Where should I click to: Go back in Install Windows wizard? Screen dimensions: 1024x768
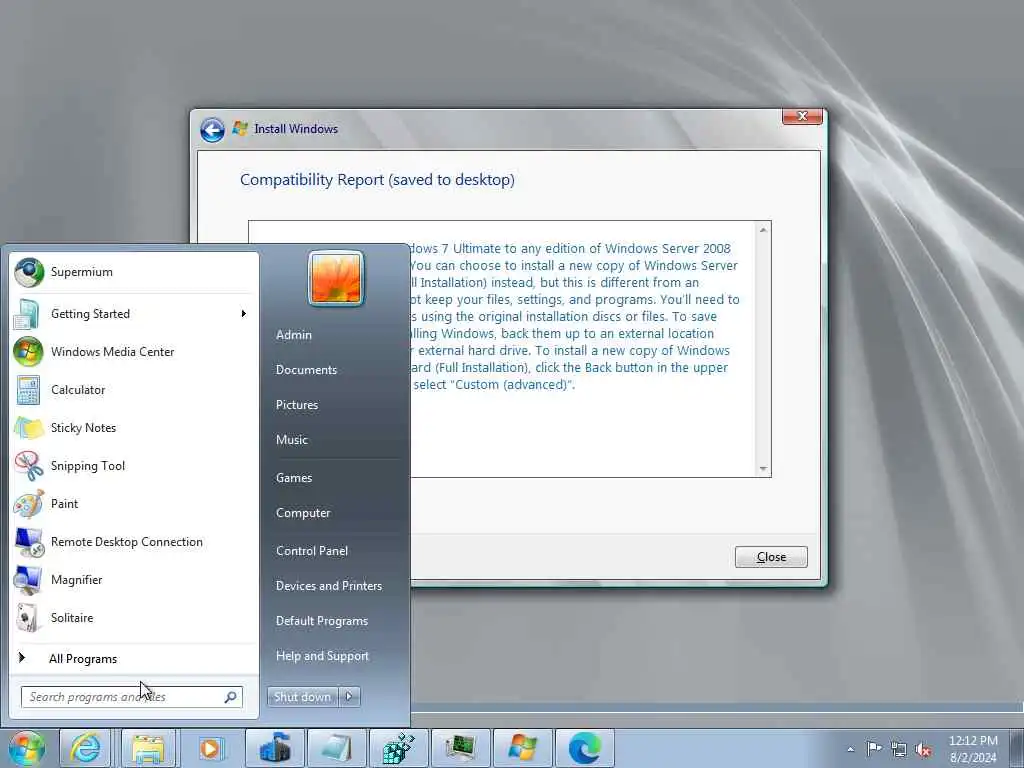212,130
